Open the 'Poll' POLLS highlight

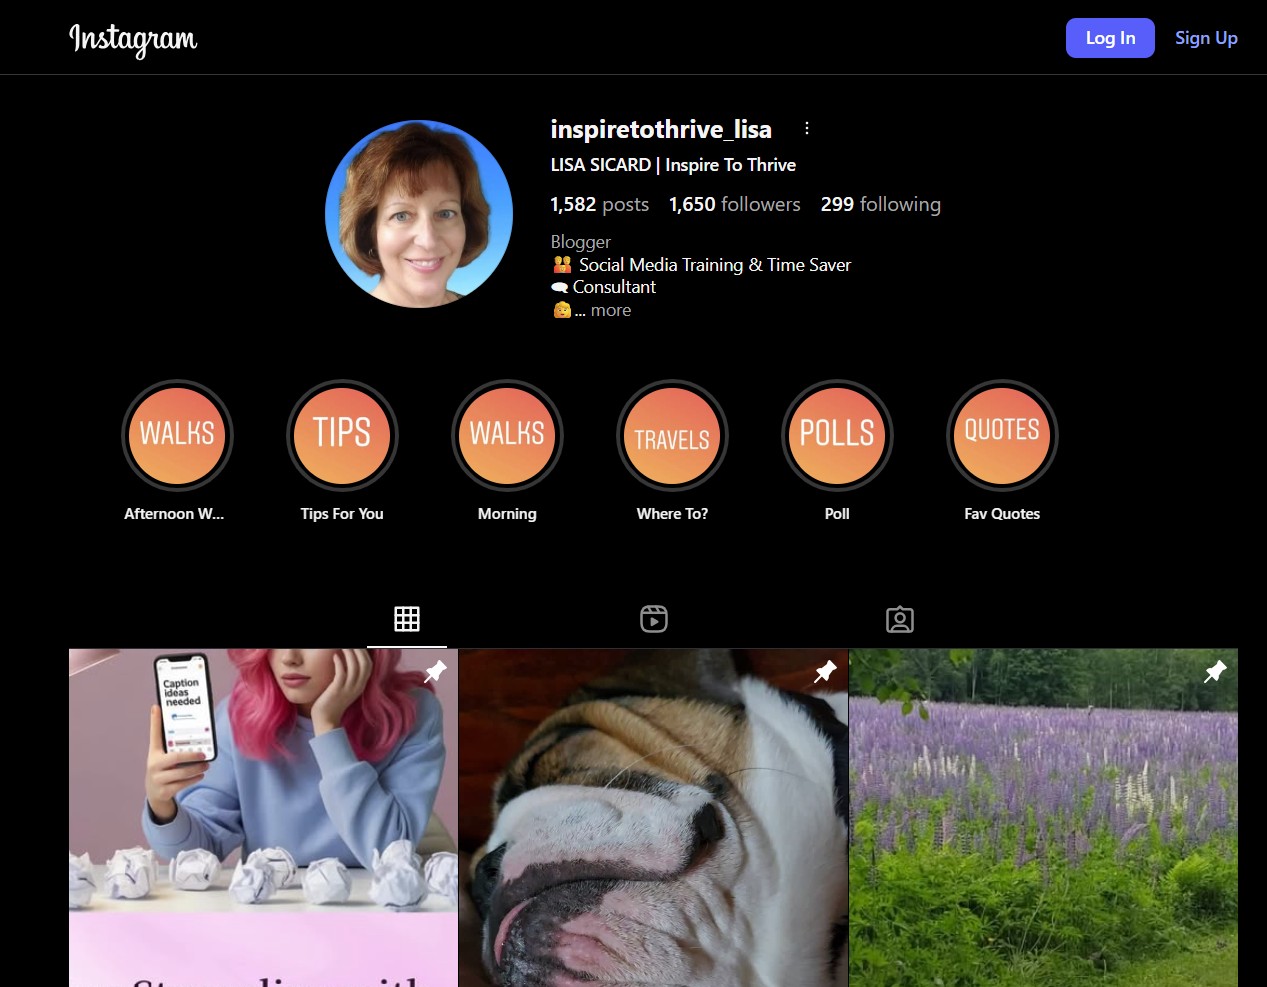(837, 435)
